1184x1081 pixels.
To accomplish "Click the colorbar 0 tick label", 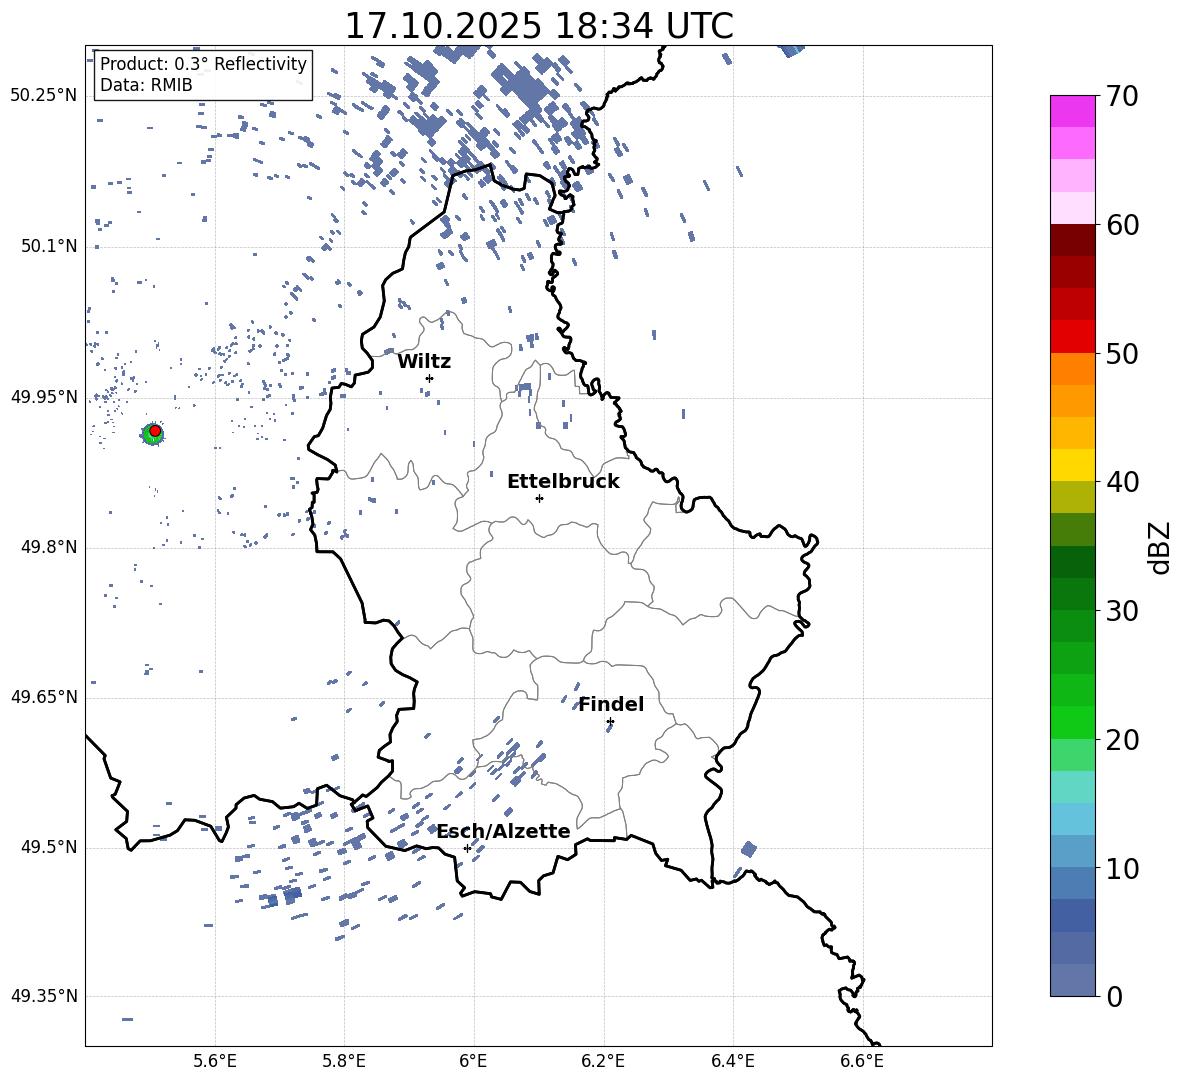I will click(1114, 996).
